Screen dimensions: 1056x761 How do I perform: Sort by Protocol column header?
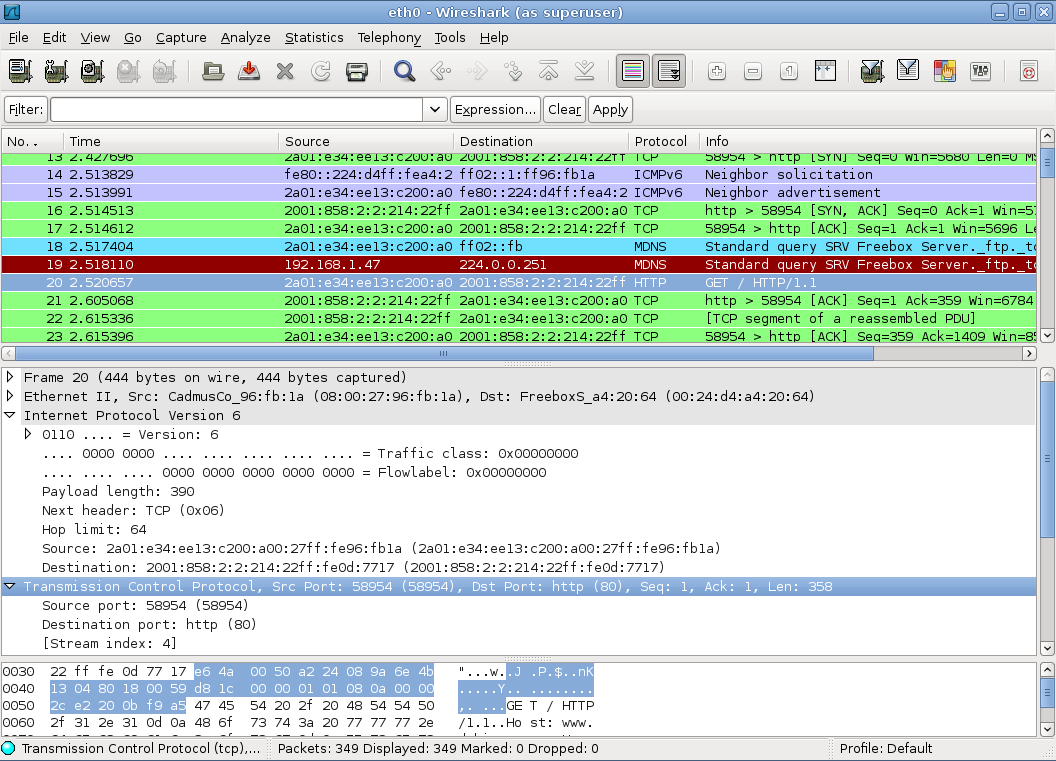tap(663, 141)
